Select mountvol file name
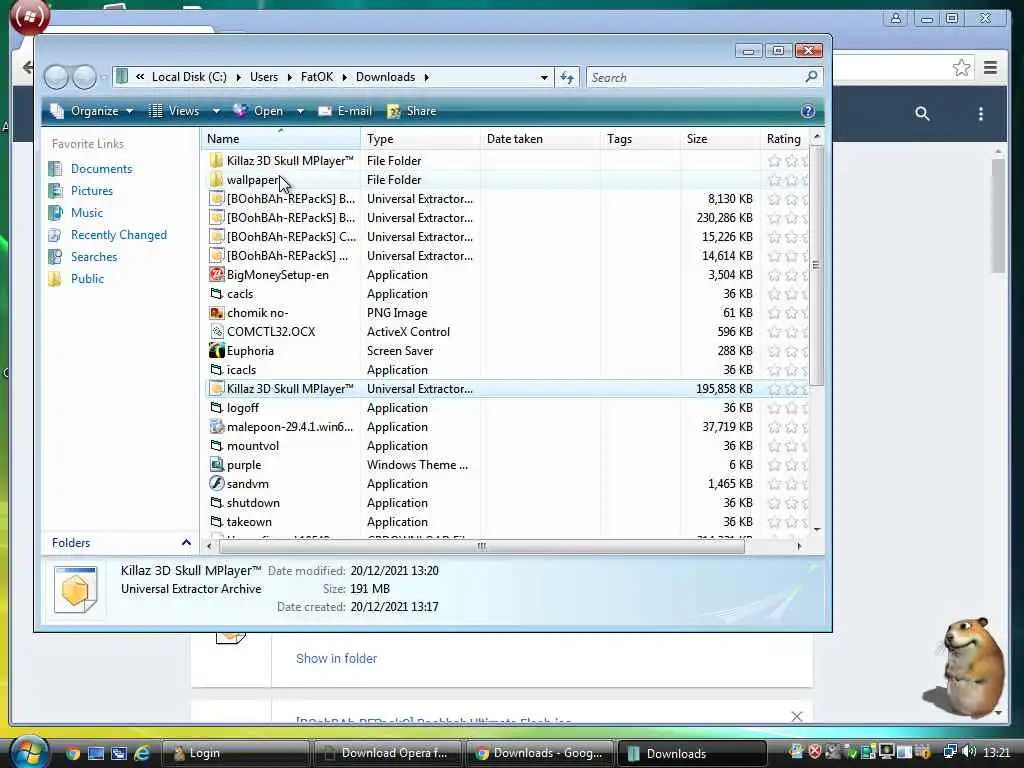The image size is (1024, 768). click(253, 445)
